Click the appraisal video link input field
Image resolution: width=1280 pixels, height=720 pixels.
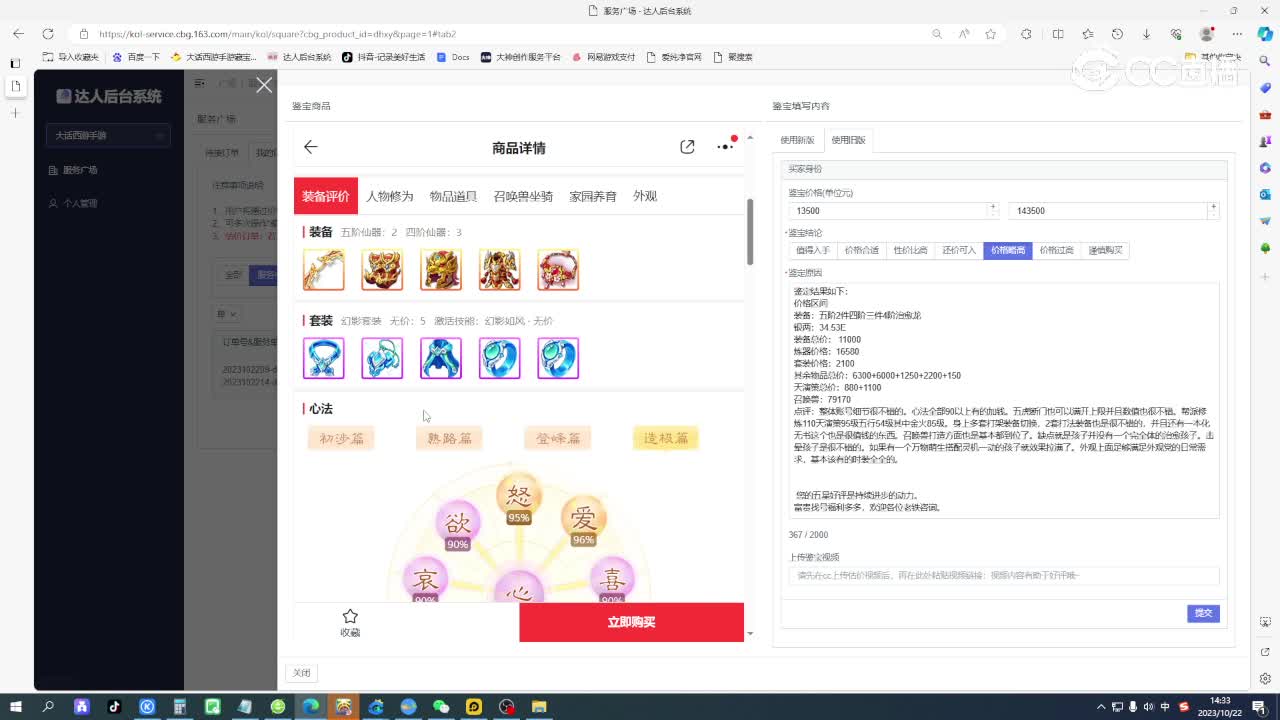tap(1004, 575)
